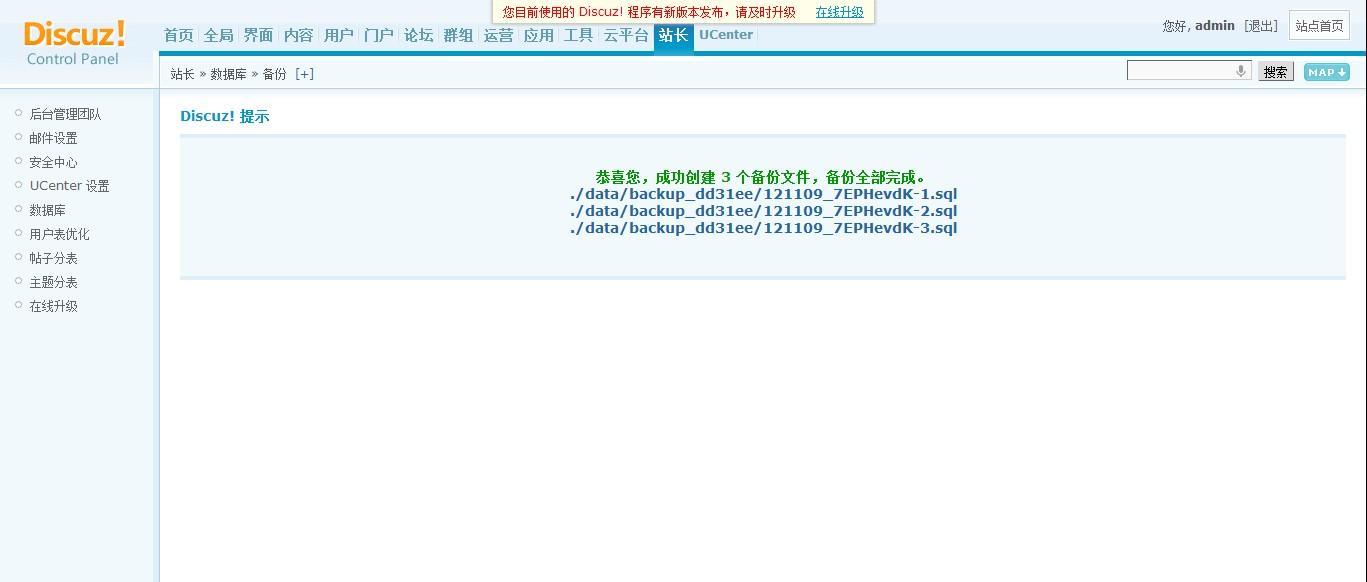Open the 在线升级 link in the update notice
Viewport: 1367px width, 582px height.
point(838,13)
